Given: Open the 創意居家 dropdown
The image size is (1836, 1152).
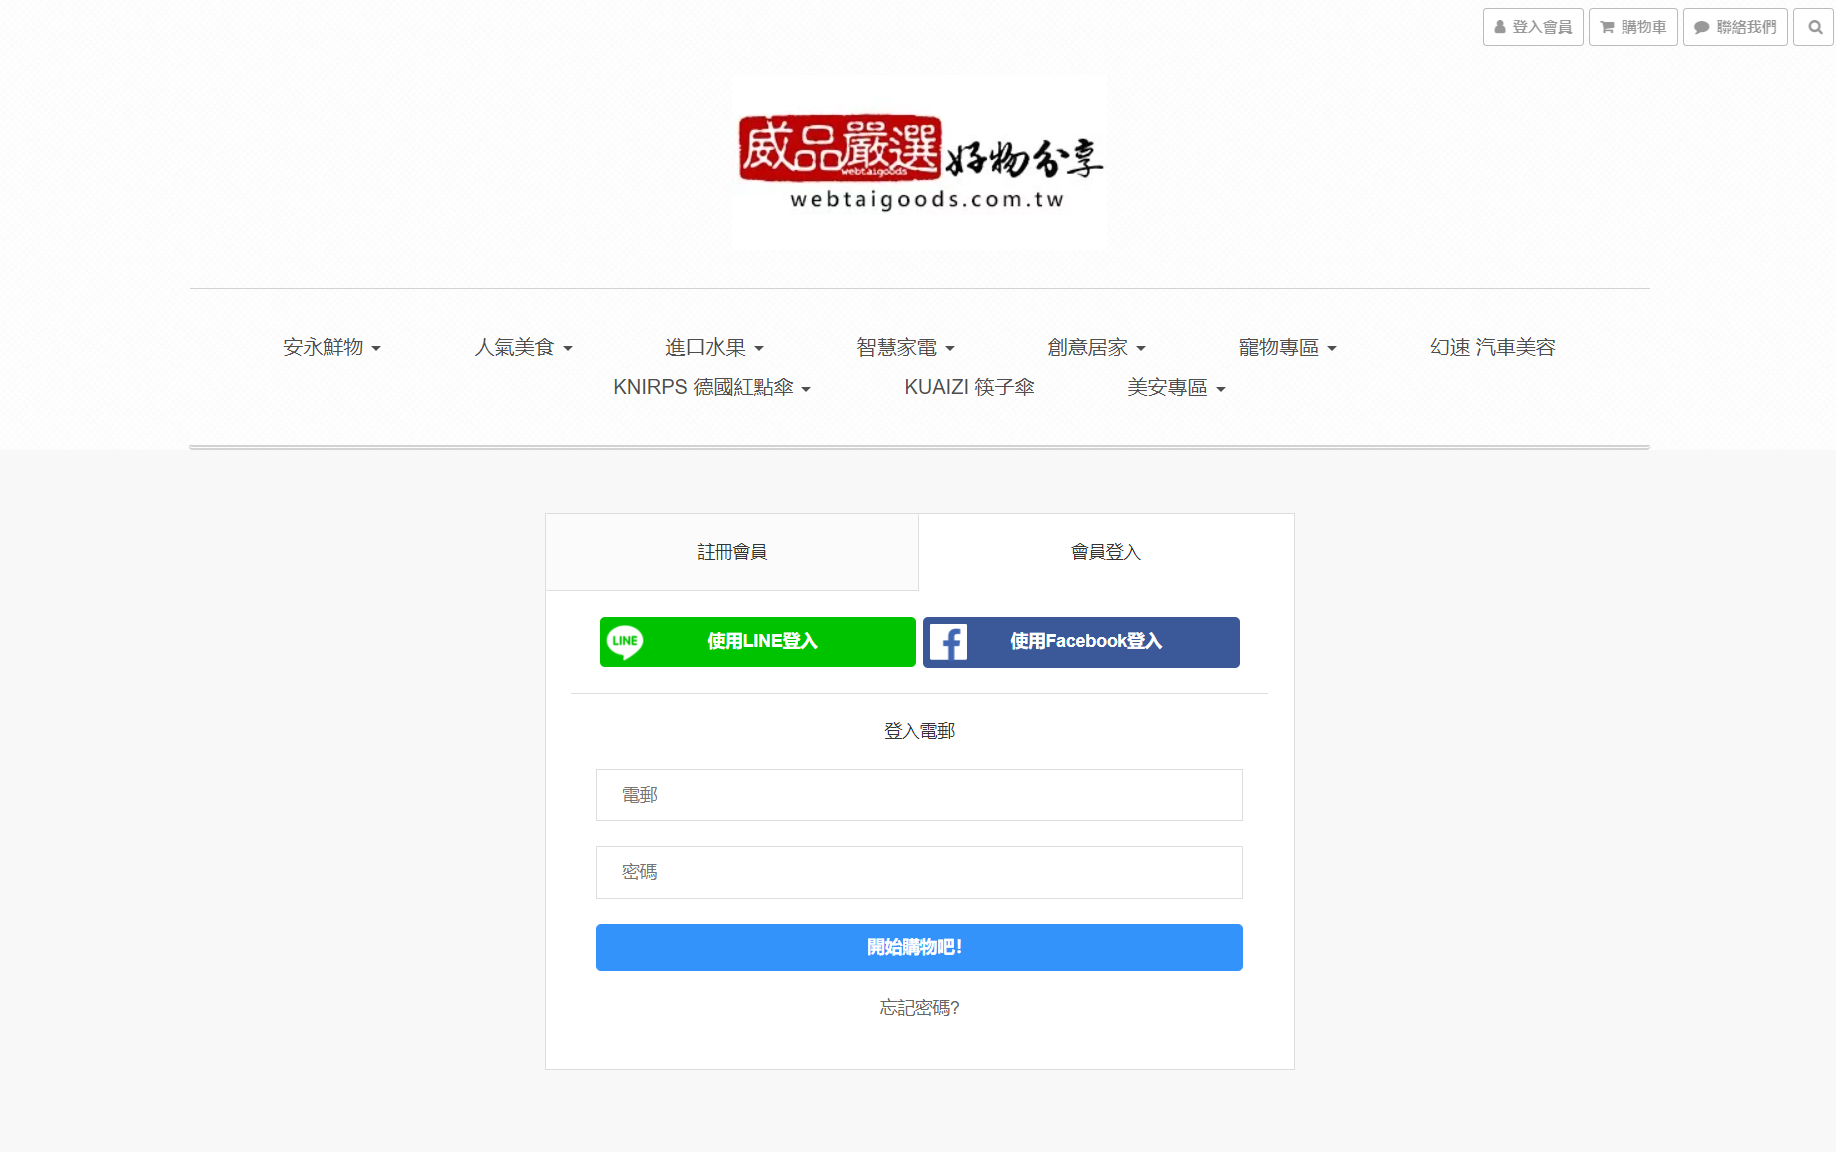Looking at the screenshot, I should (1096, 347).
